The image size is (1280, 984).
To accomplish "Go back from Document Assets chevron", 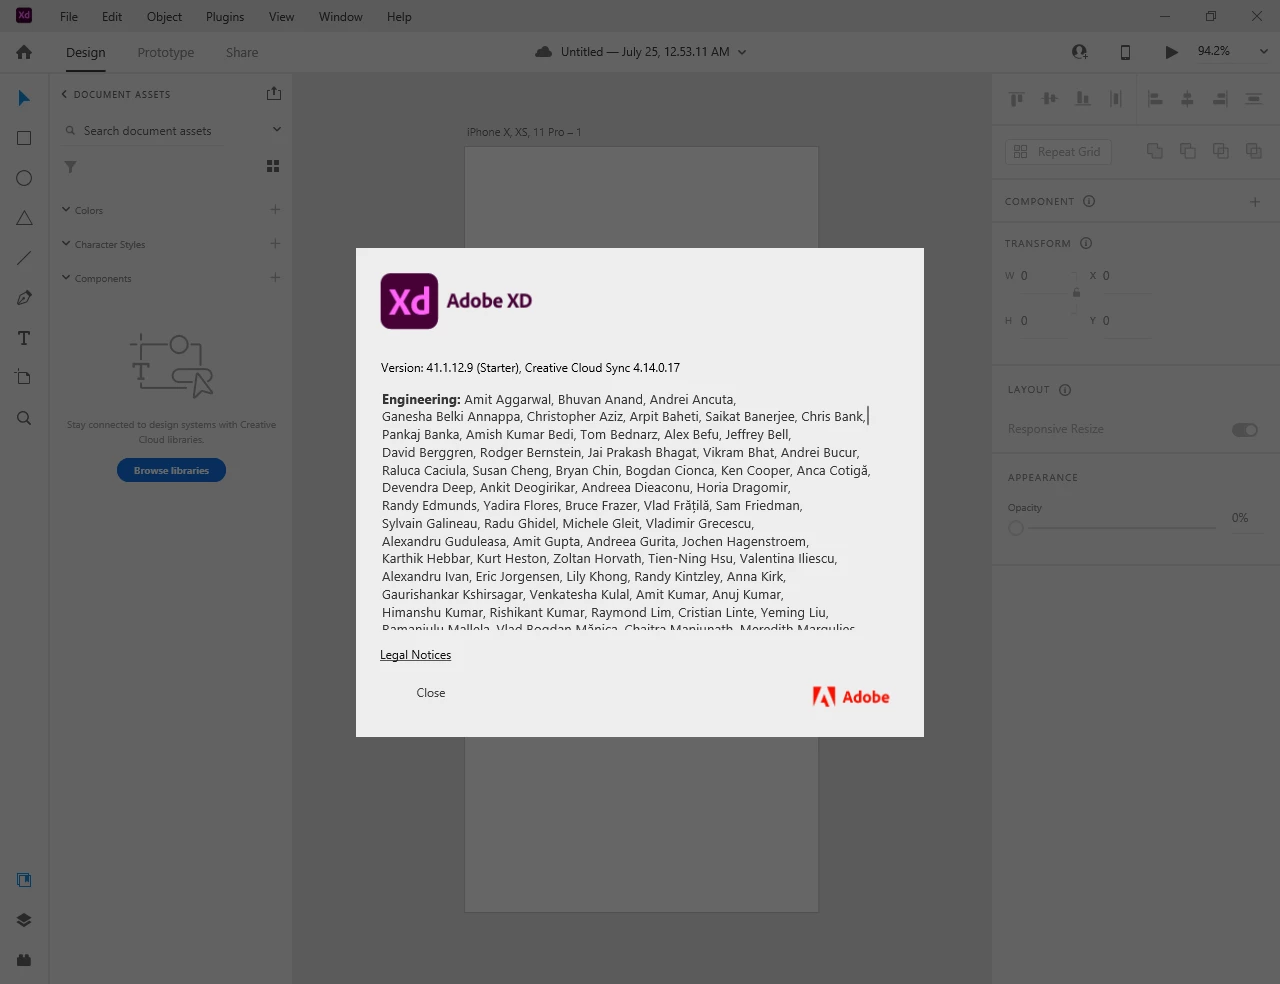I will [x=64, y=94].
